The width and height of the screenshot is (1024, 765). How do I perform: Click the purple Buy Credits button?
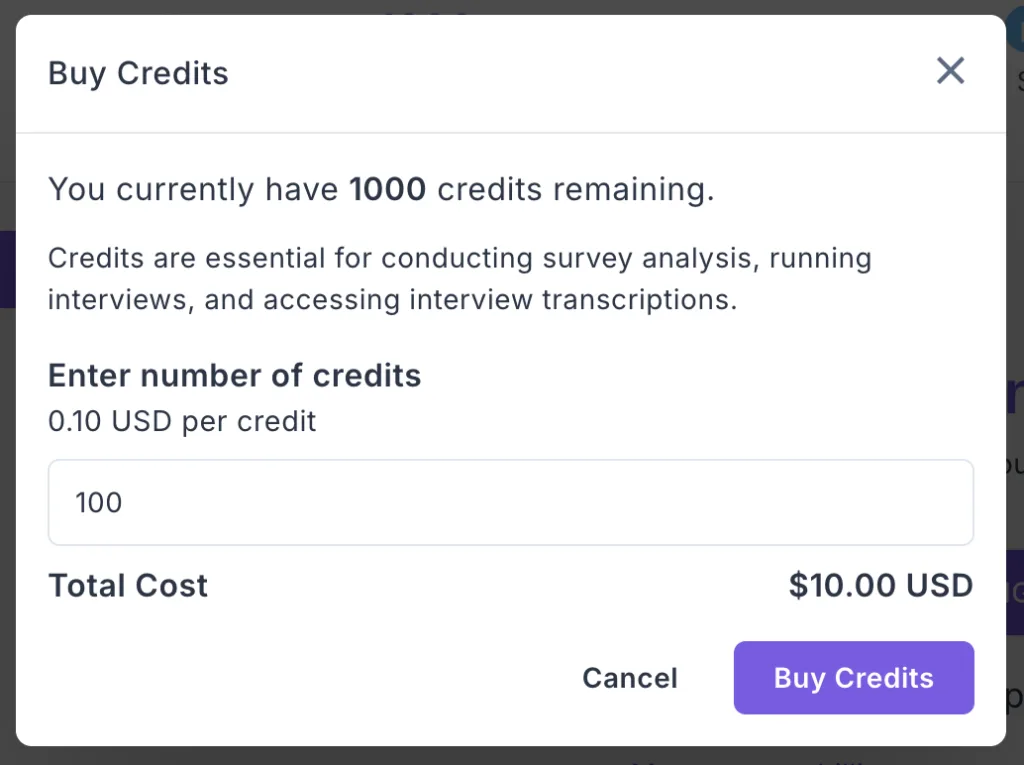[853, 678]
